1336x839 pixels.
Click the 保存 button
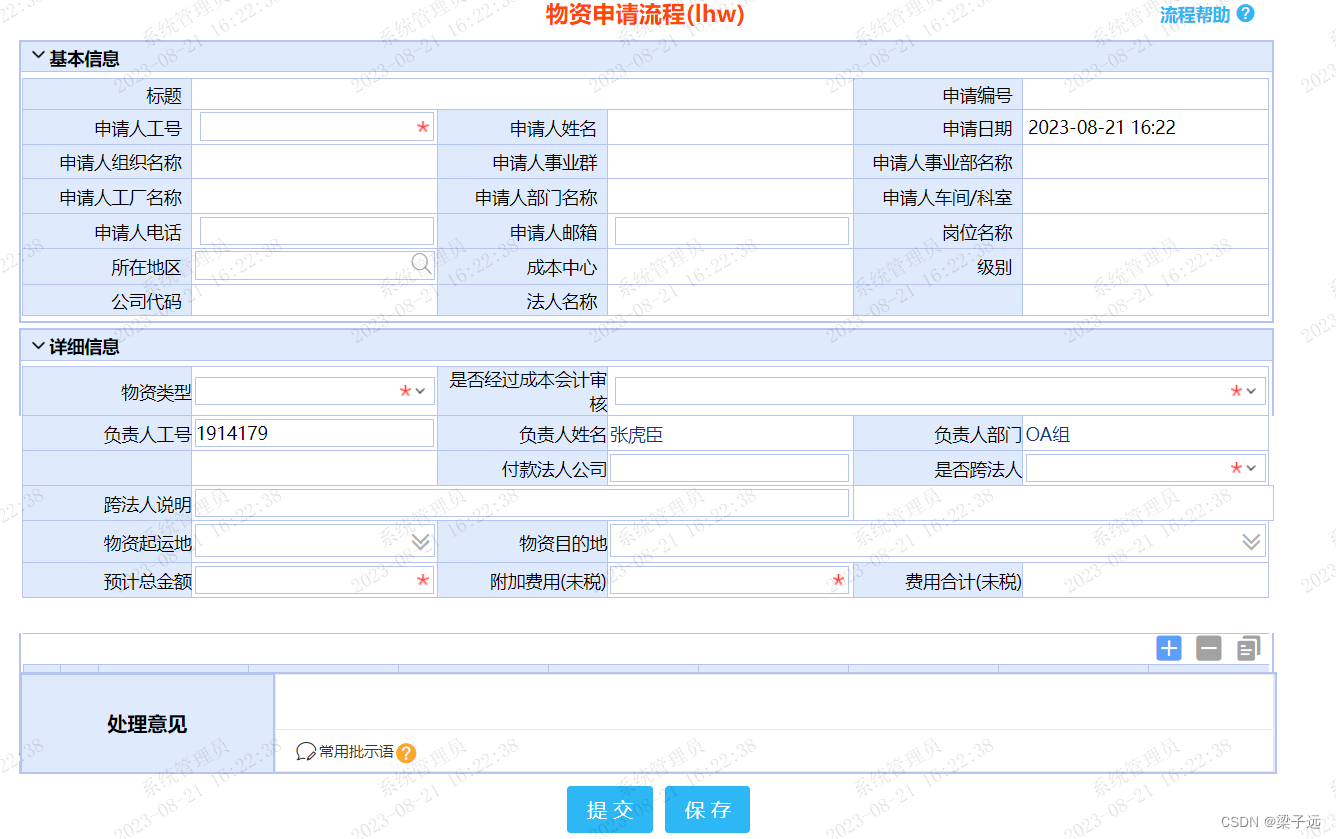point(707,810)
